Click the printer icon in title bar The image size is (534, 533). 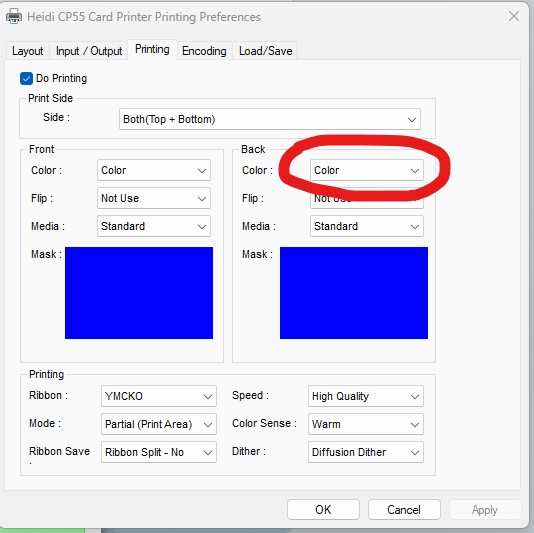coord(14,16)
